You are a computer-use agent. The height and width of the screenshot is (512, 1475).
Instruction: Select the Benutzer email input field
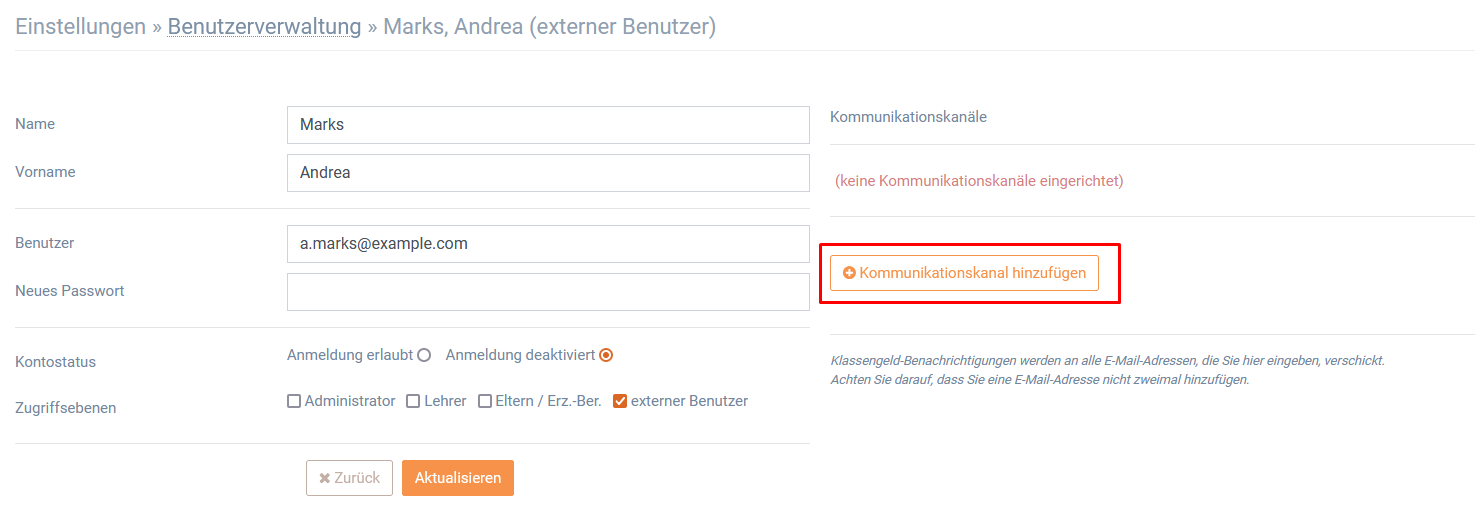548,244
